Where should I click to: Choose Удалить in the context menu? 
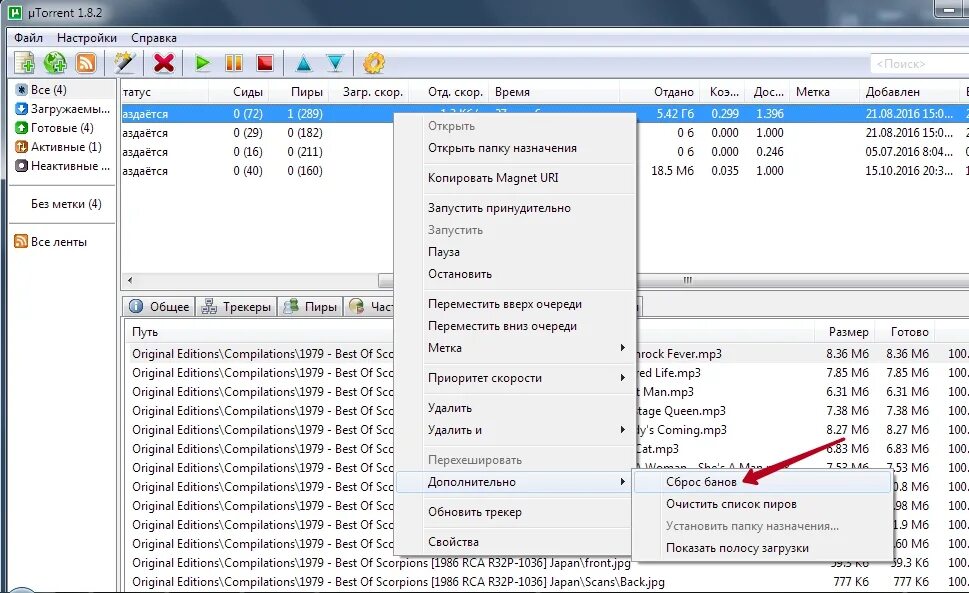click(515, 408)
